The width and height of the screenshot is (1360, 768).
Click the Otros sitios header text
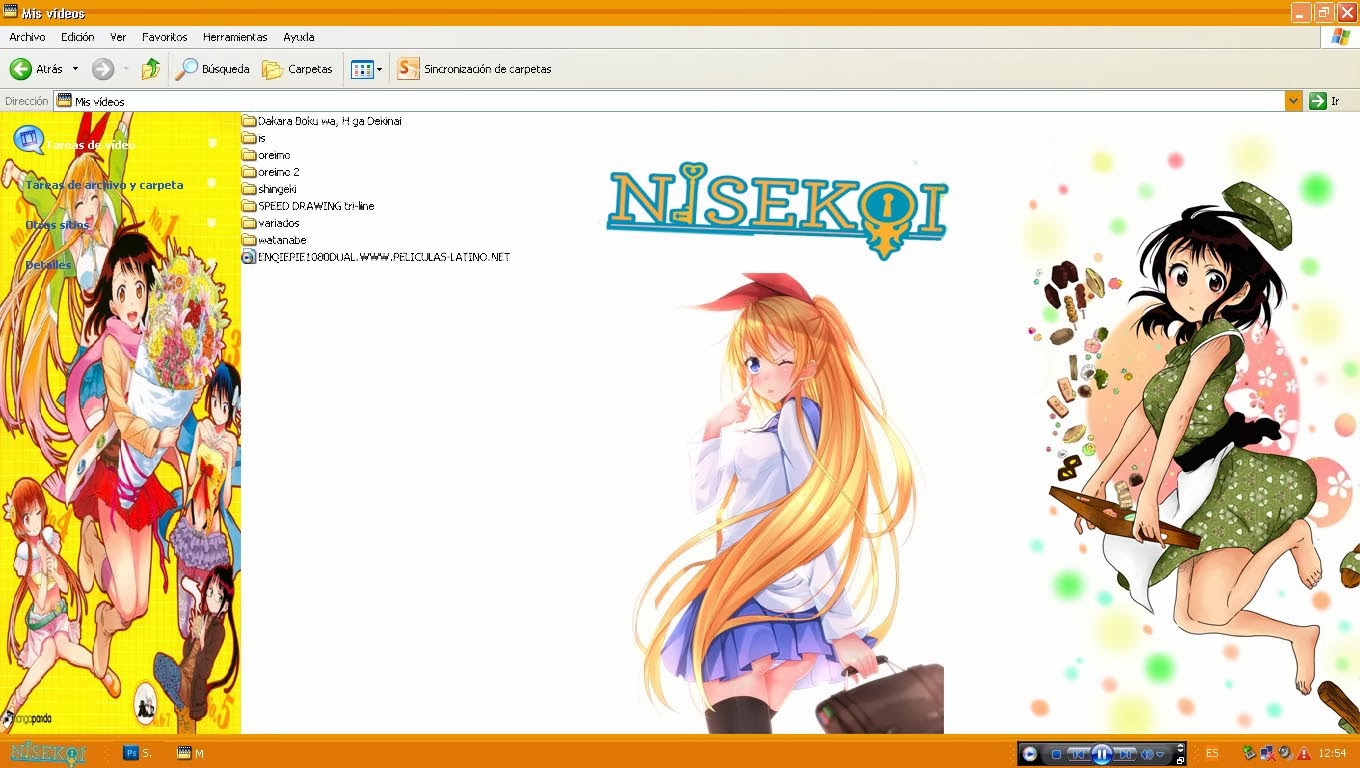(57, 225)
